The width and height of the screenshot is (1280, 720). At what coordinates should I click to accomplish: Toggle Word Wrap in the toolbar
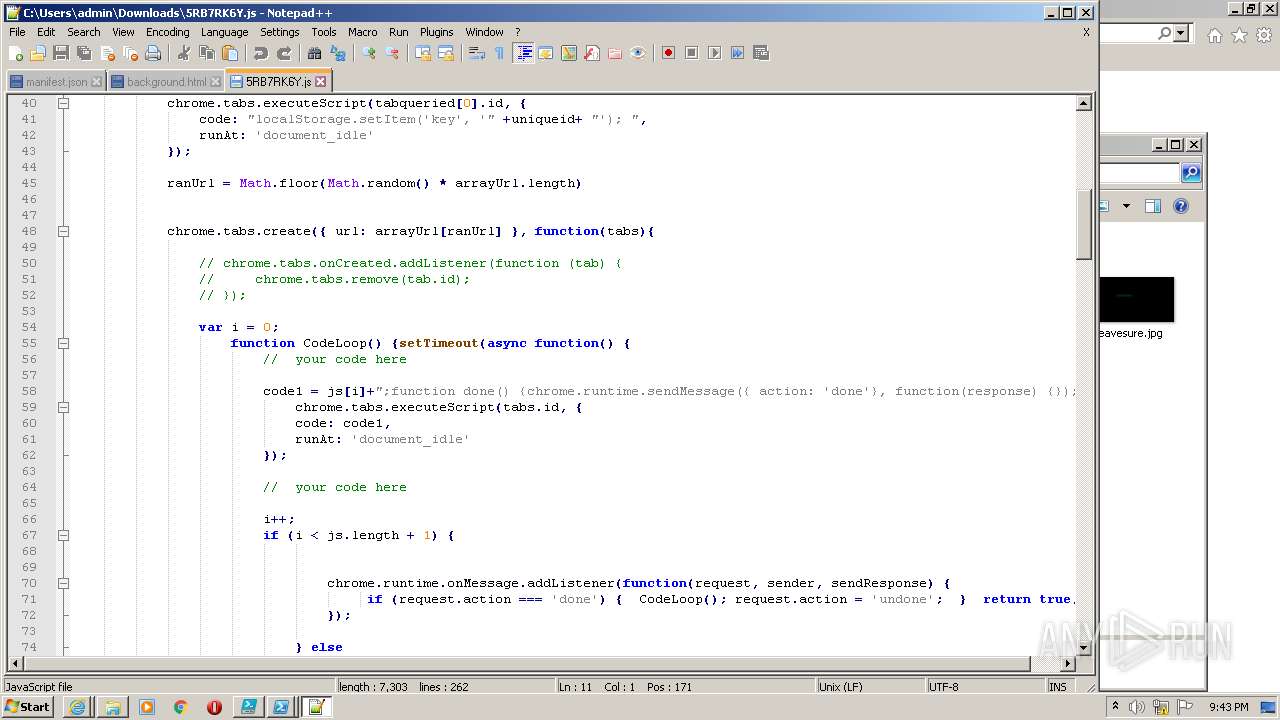pos(477,53)
